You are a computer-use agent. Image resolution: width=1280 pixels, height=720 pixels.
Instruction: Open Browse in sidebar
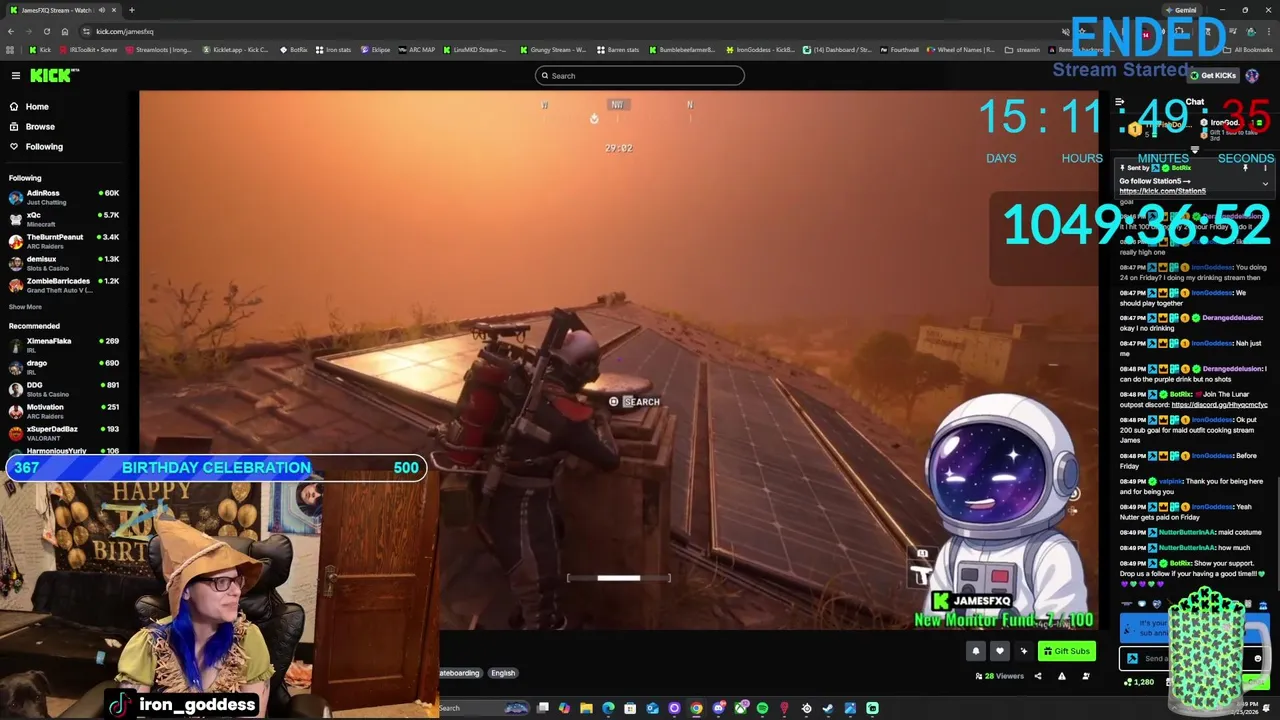[40, 127]
